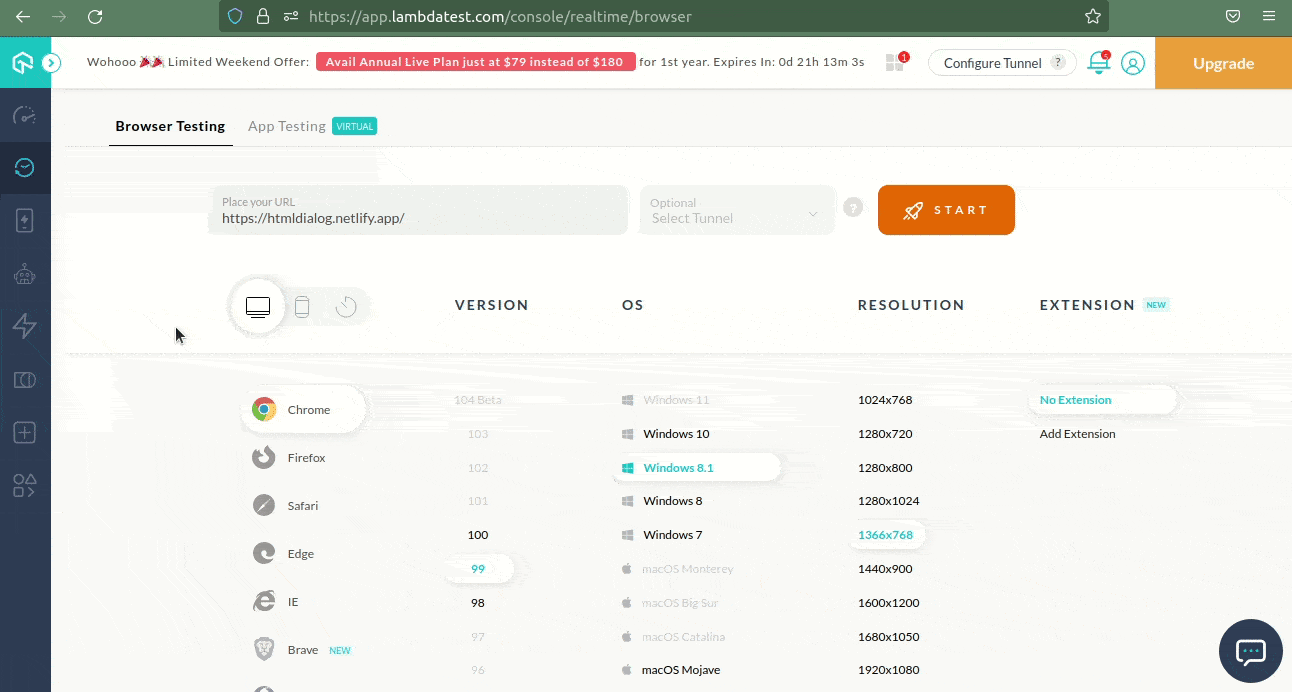
Task: Open the mobile device testing sidebar icon
Action: [x=27, y=220]
